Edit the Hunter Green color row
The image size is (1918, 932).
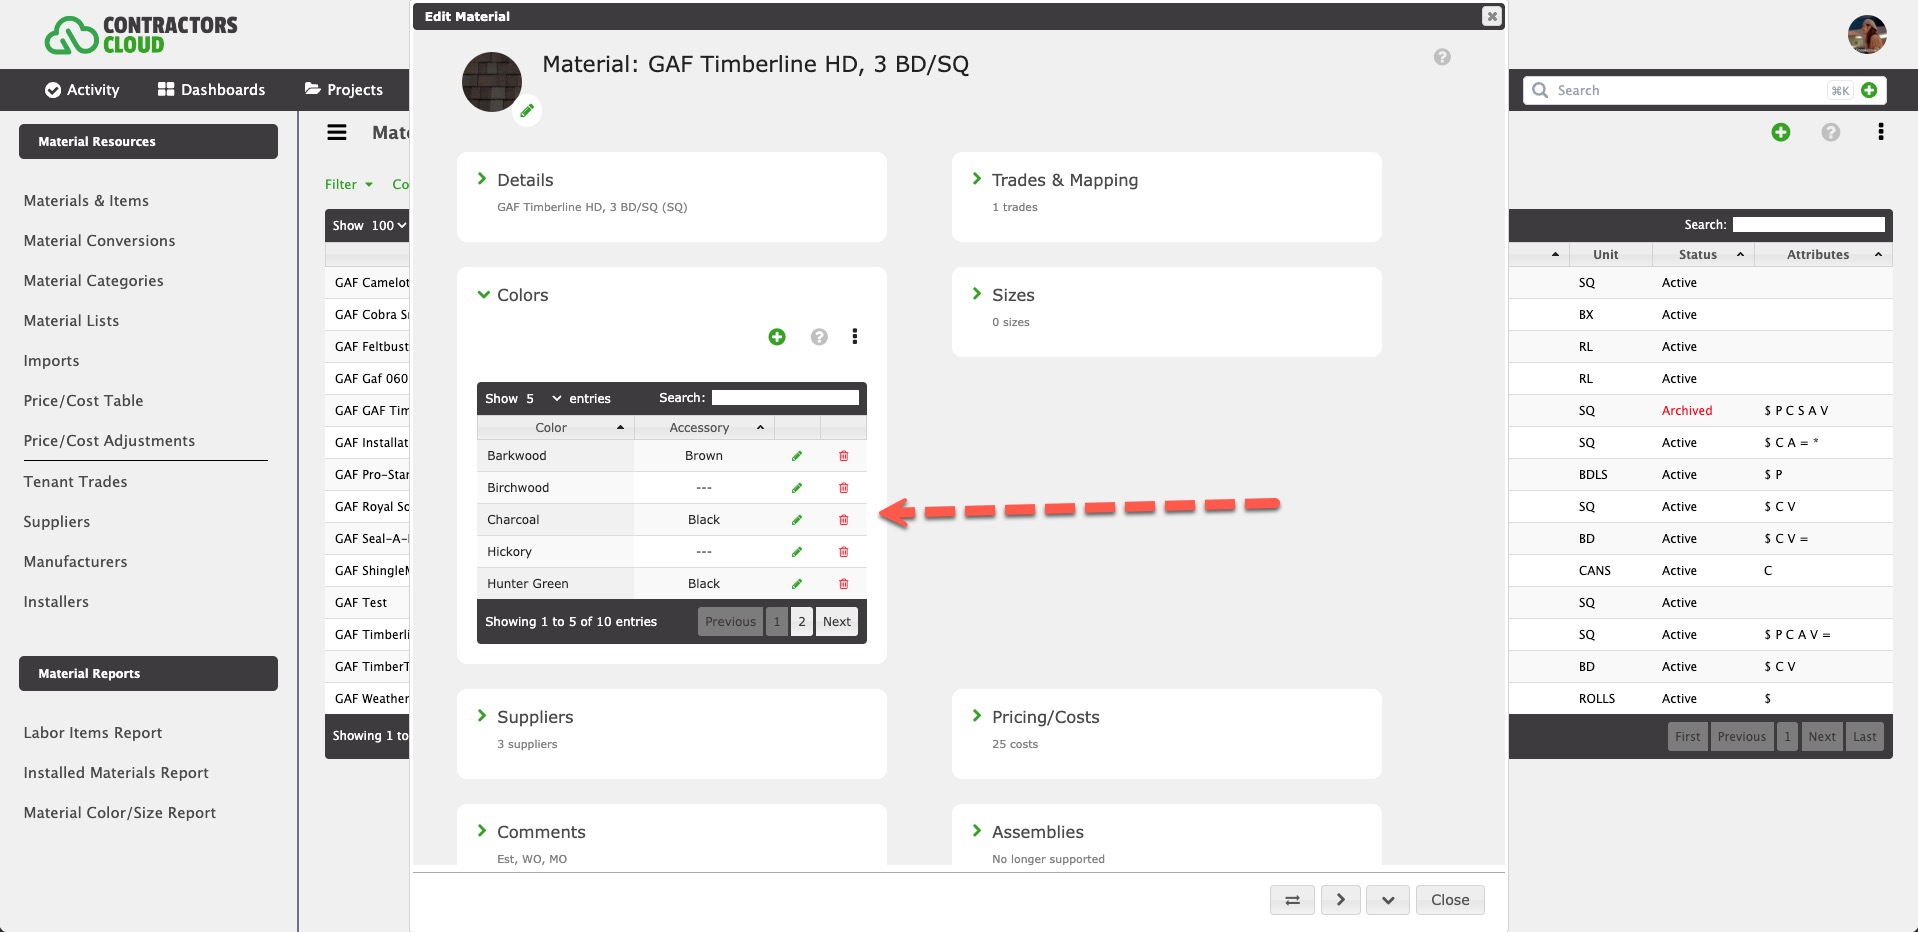(x=797, y=584)
